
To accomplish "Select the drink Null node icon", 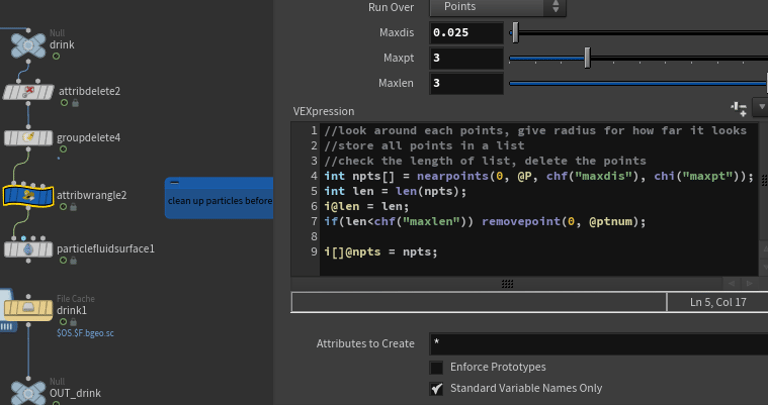I will [x=28, y=46].
